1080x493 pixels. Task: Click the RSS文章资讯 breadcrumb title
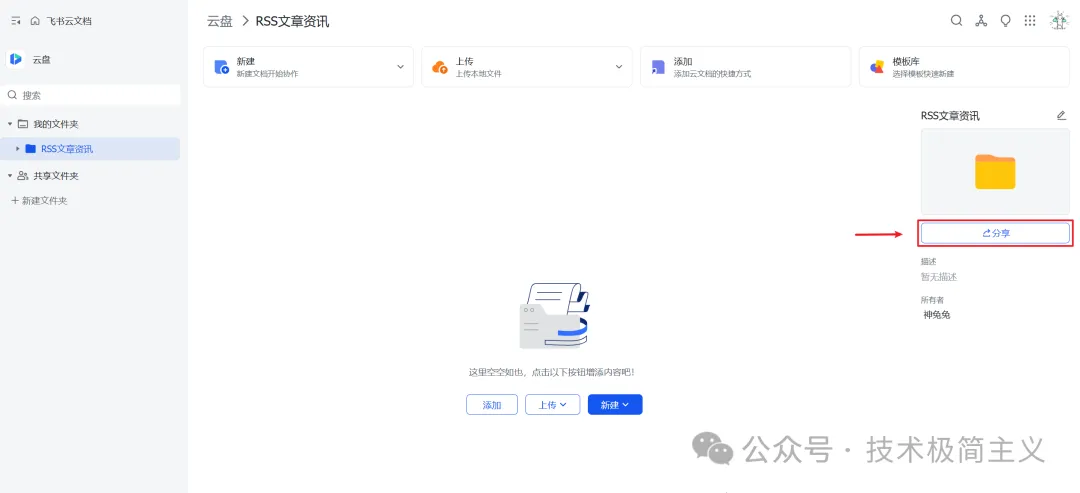(292, 21)
